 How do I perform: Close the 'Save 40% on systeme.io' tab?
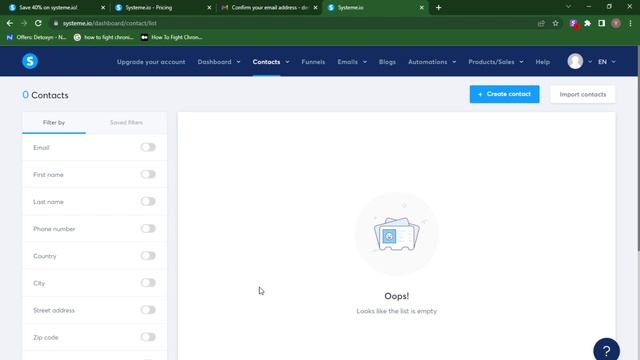pos(103,7)
